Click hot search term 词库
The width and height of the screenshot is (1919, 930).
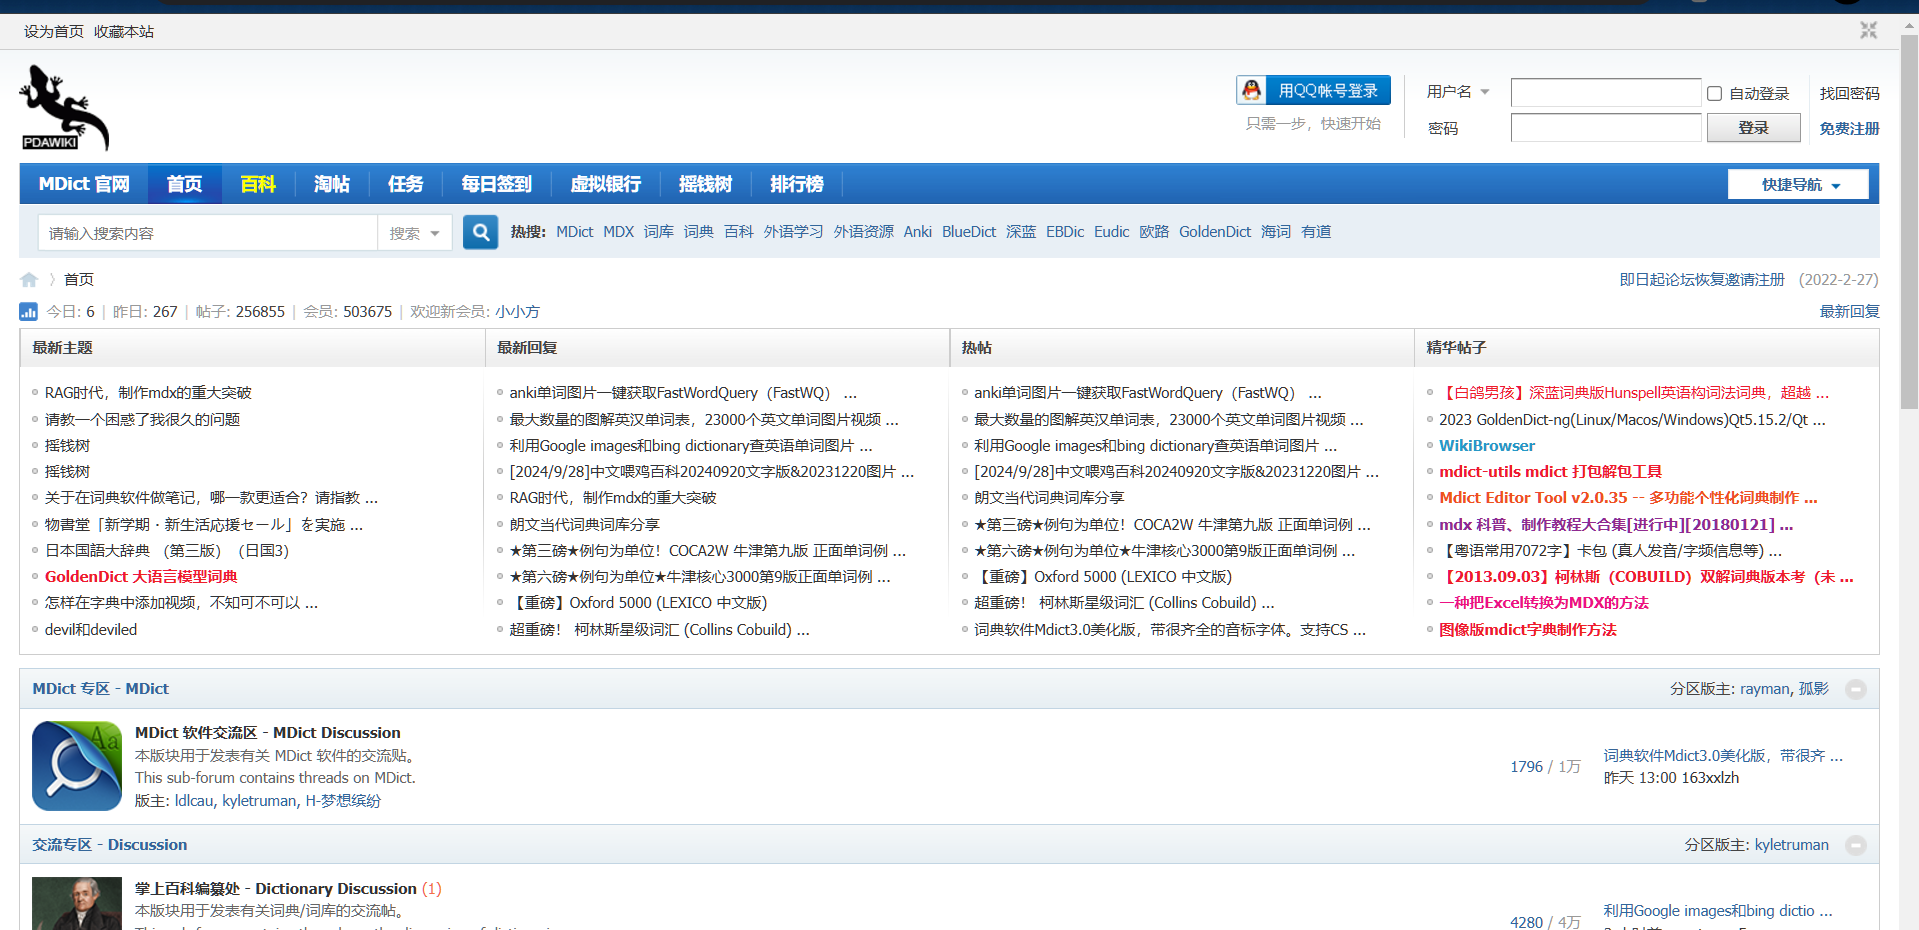pyautogui.click(x=658, y=232)
